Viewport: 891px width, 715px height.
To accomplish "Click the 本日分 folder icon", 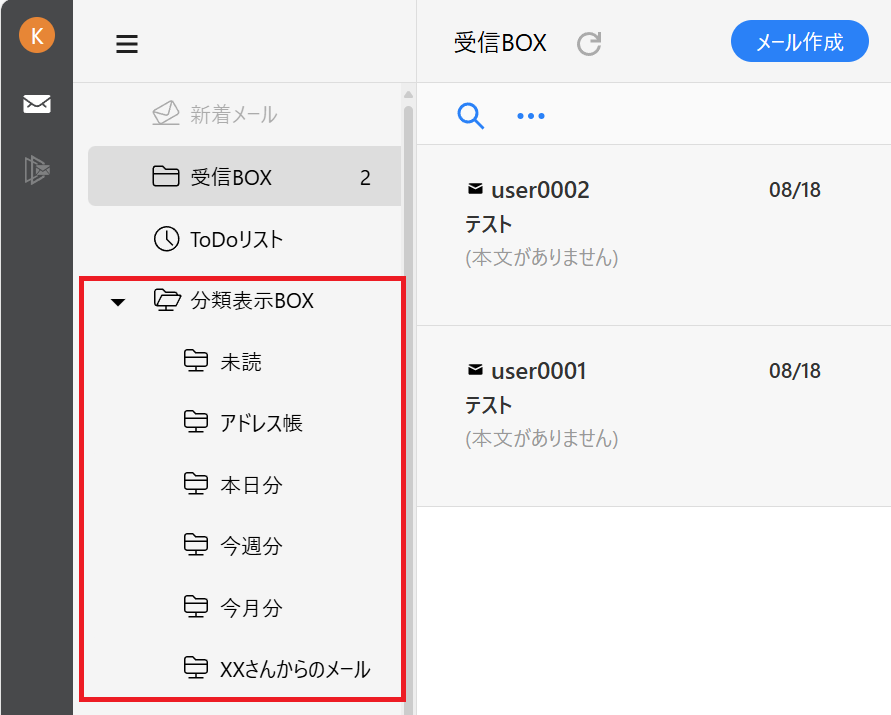I will (196, 484).
